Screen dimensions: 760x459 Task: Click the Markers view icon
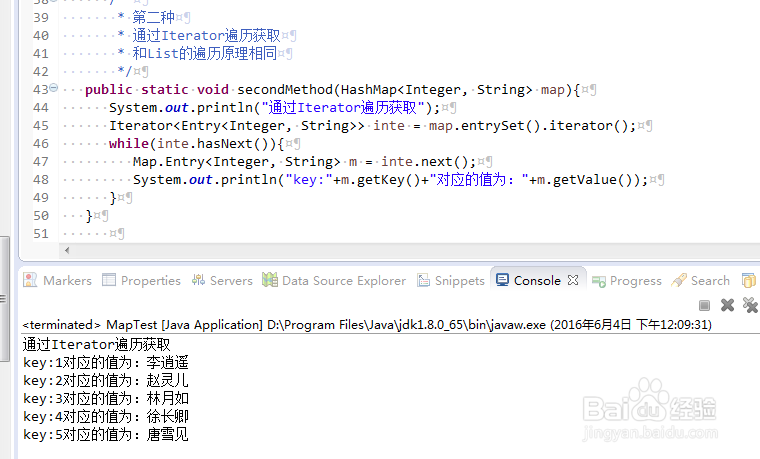pos(30,281)
